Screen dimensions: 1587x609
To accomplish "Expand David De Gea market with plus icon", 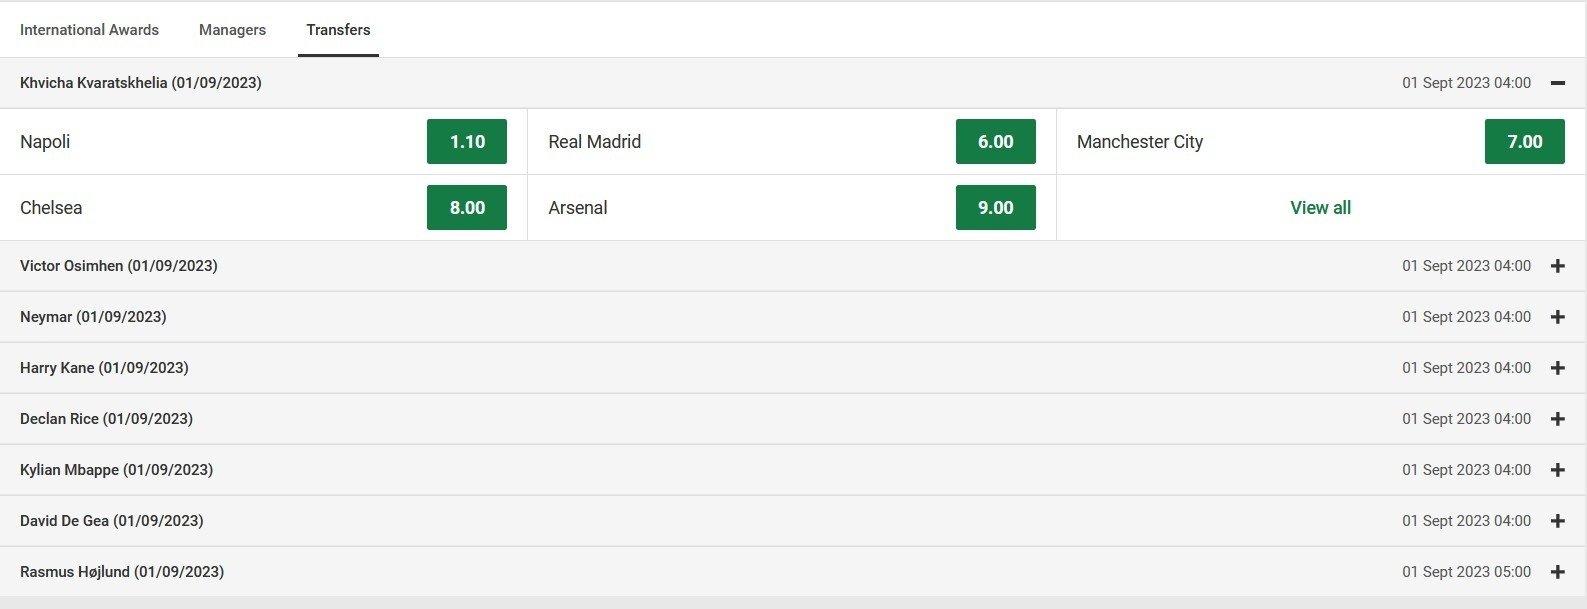I will pos(1557,521).
